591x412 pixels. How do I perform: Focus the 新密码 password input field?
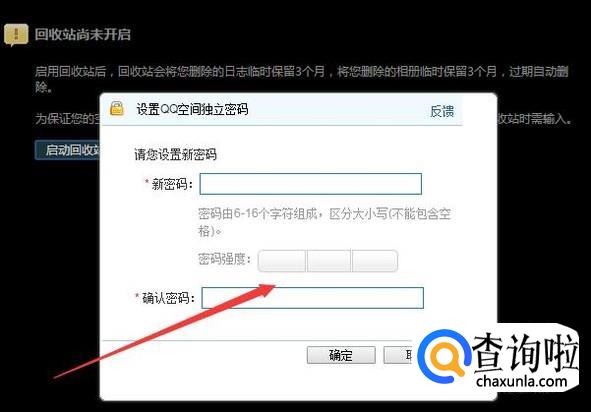coord(311,184)
